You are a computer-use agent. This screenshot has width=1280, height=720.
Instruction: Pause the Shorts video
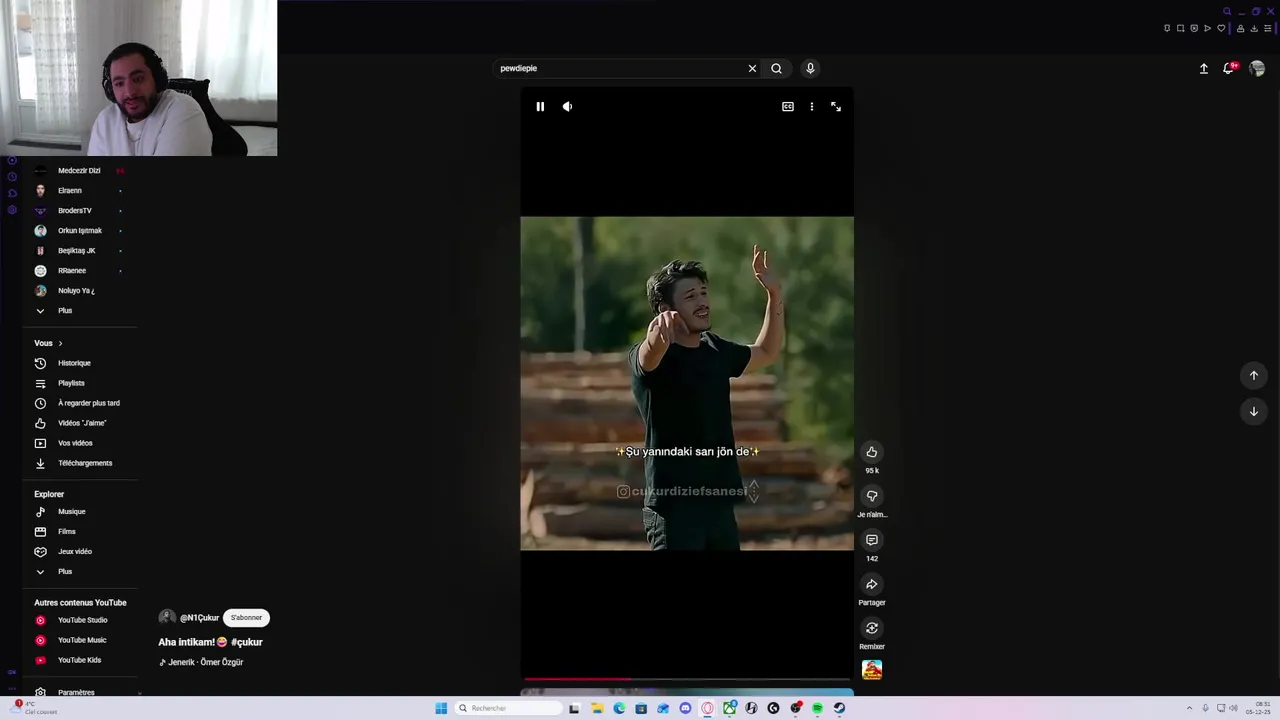[x=540, y=106]
